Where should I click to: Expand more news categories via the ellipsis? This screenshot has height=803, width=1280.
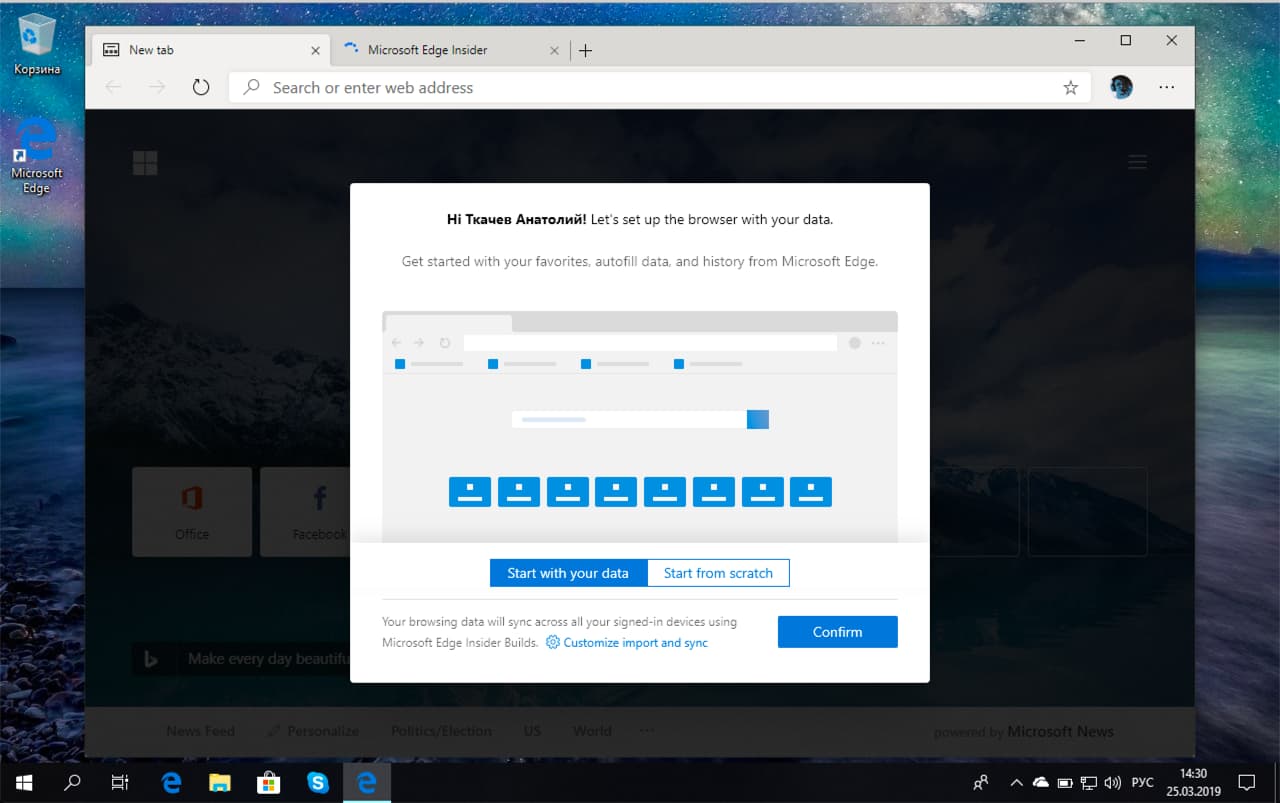click(647, 731)
